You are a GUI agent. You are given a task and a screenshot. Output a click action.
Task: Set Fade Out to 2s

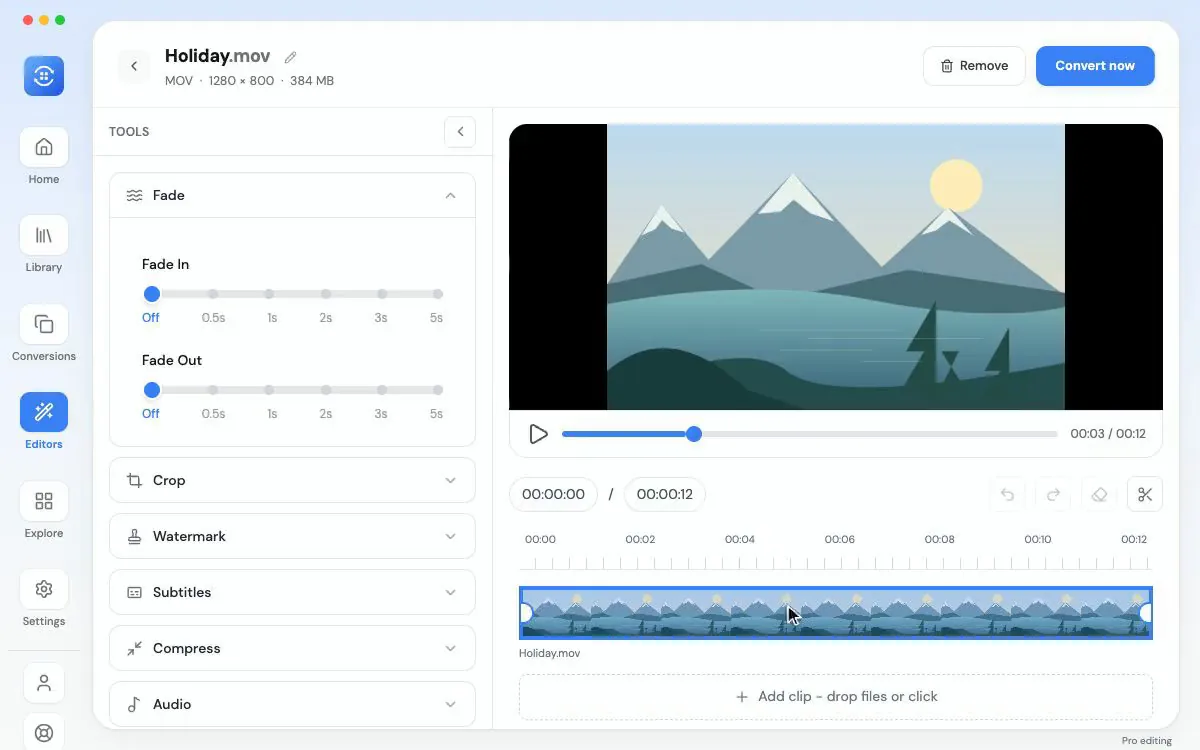[326, 390]
